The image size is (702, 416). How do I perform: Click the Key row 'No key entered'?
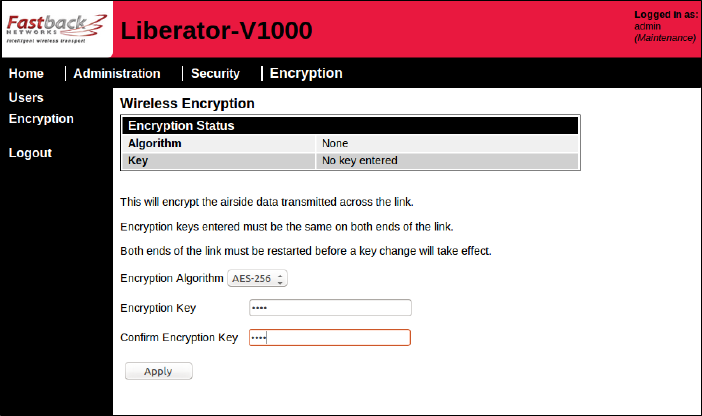pyautogui.click(x=360, y=160)
